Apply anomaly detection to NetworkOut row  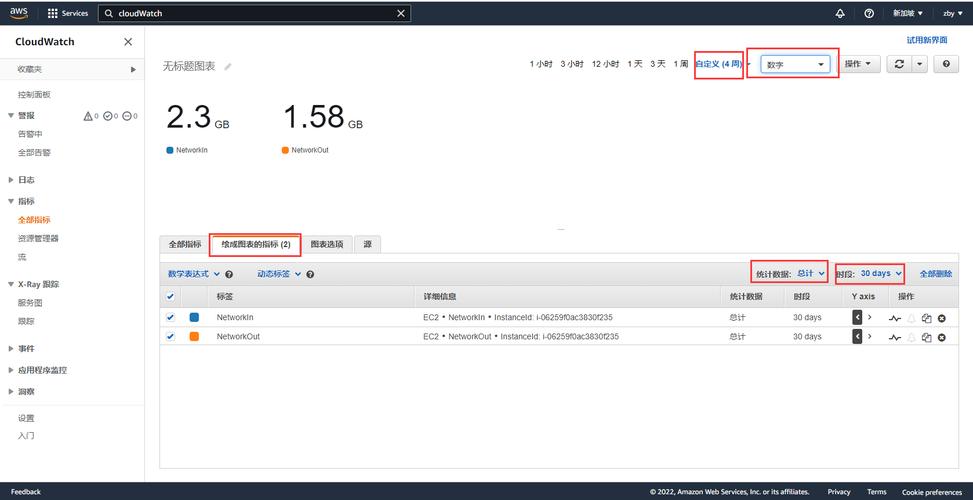[x=894, y=337]
